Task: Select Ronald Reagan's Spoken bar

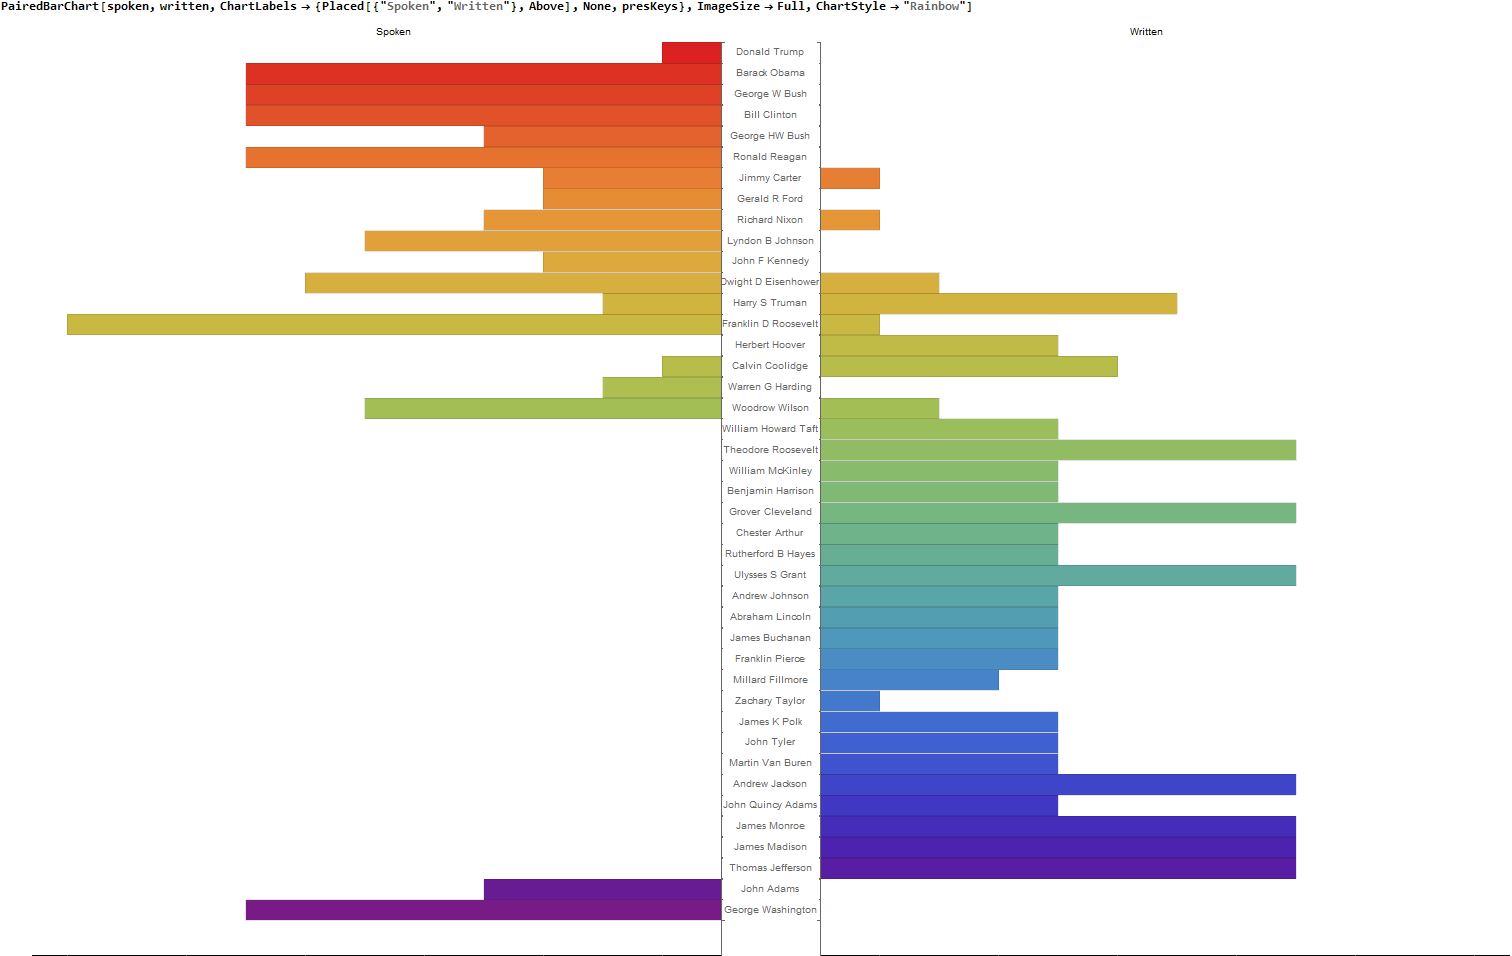Action: click(484, 157)
